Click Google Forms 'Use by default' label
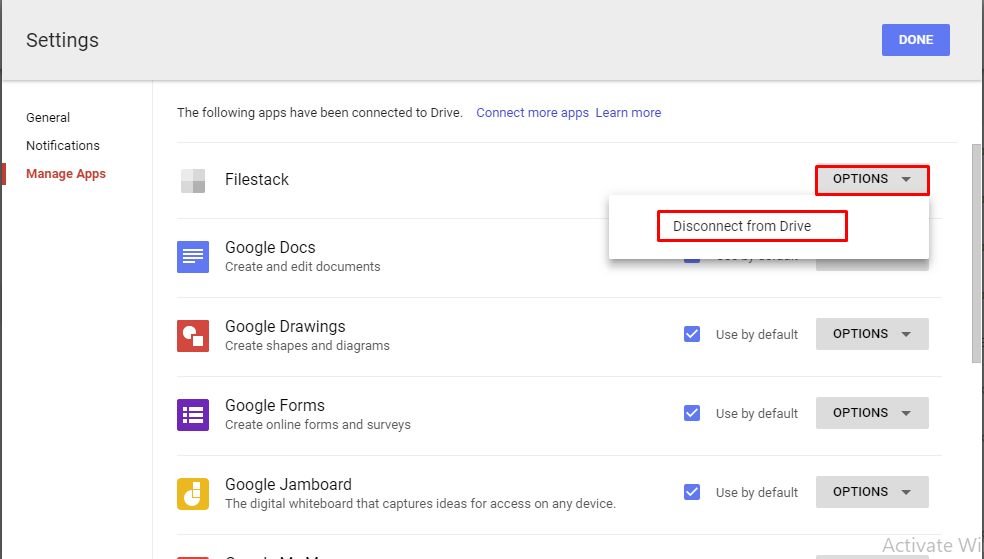Screen dimensions: 984x559 coord(757,414)
